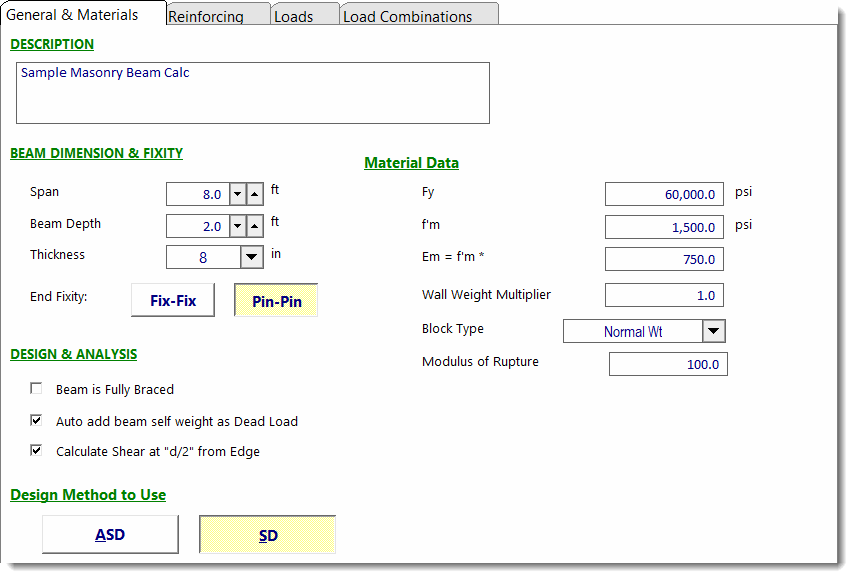
Task: Pick the SD design method button
Action: click(x=267, y=535)
